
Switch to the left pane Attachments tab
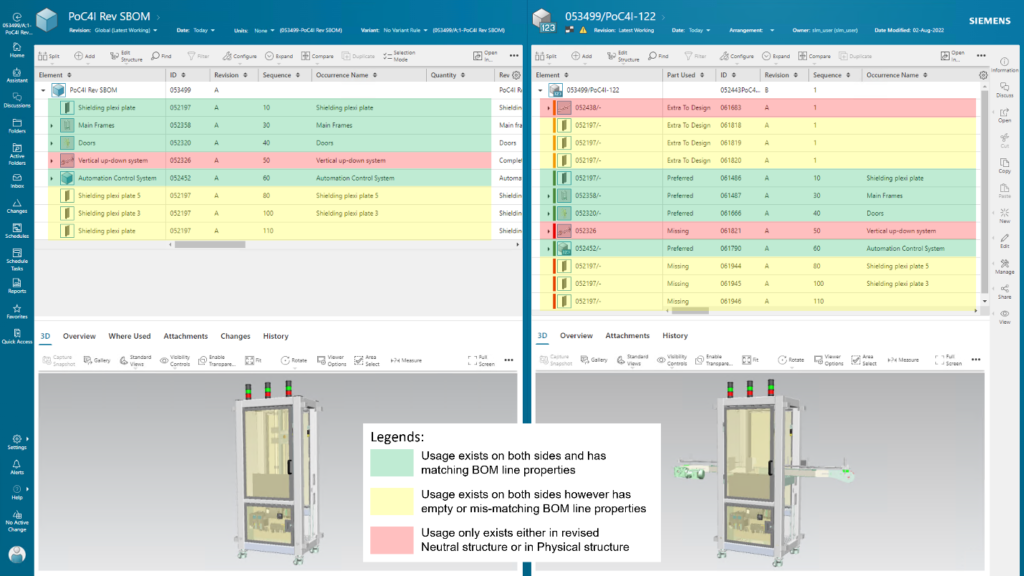[x=185, y=336]
